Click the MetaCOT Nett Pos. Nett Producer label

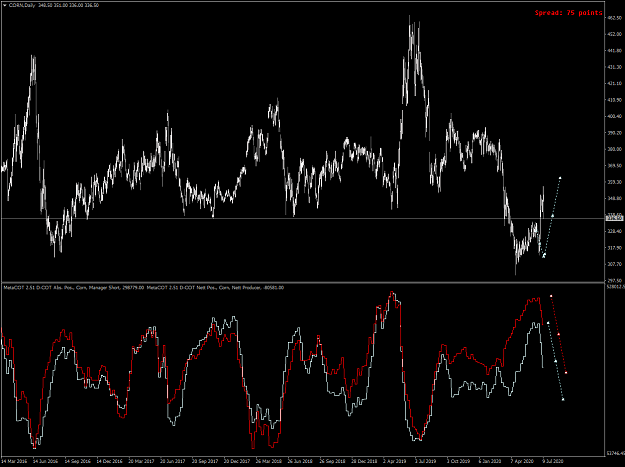click(x=215, y=287)
